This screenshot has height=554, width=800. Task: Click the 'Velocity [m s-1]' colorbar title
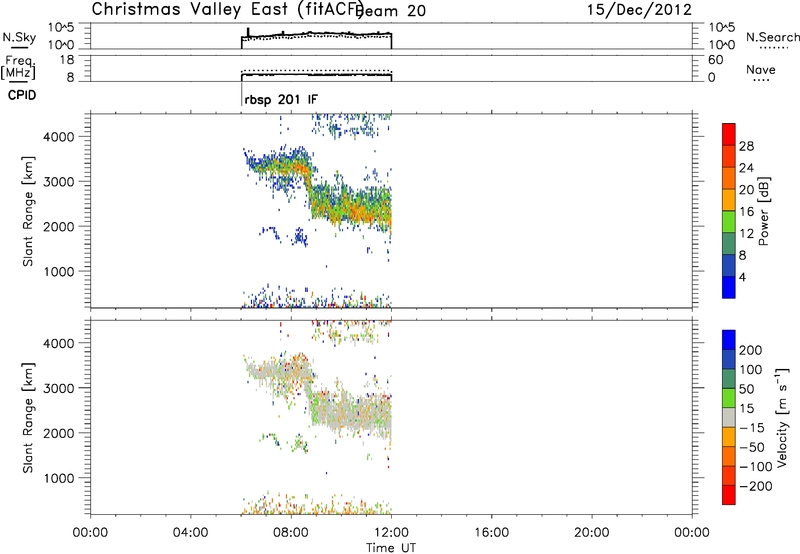point(782,418)
